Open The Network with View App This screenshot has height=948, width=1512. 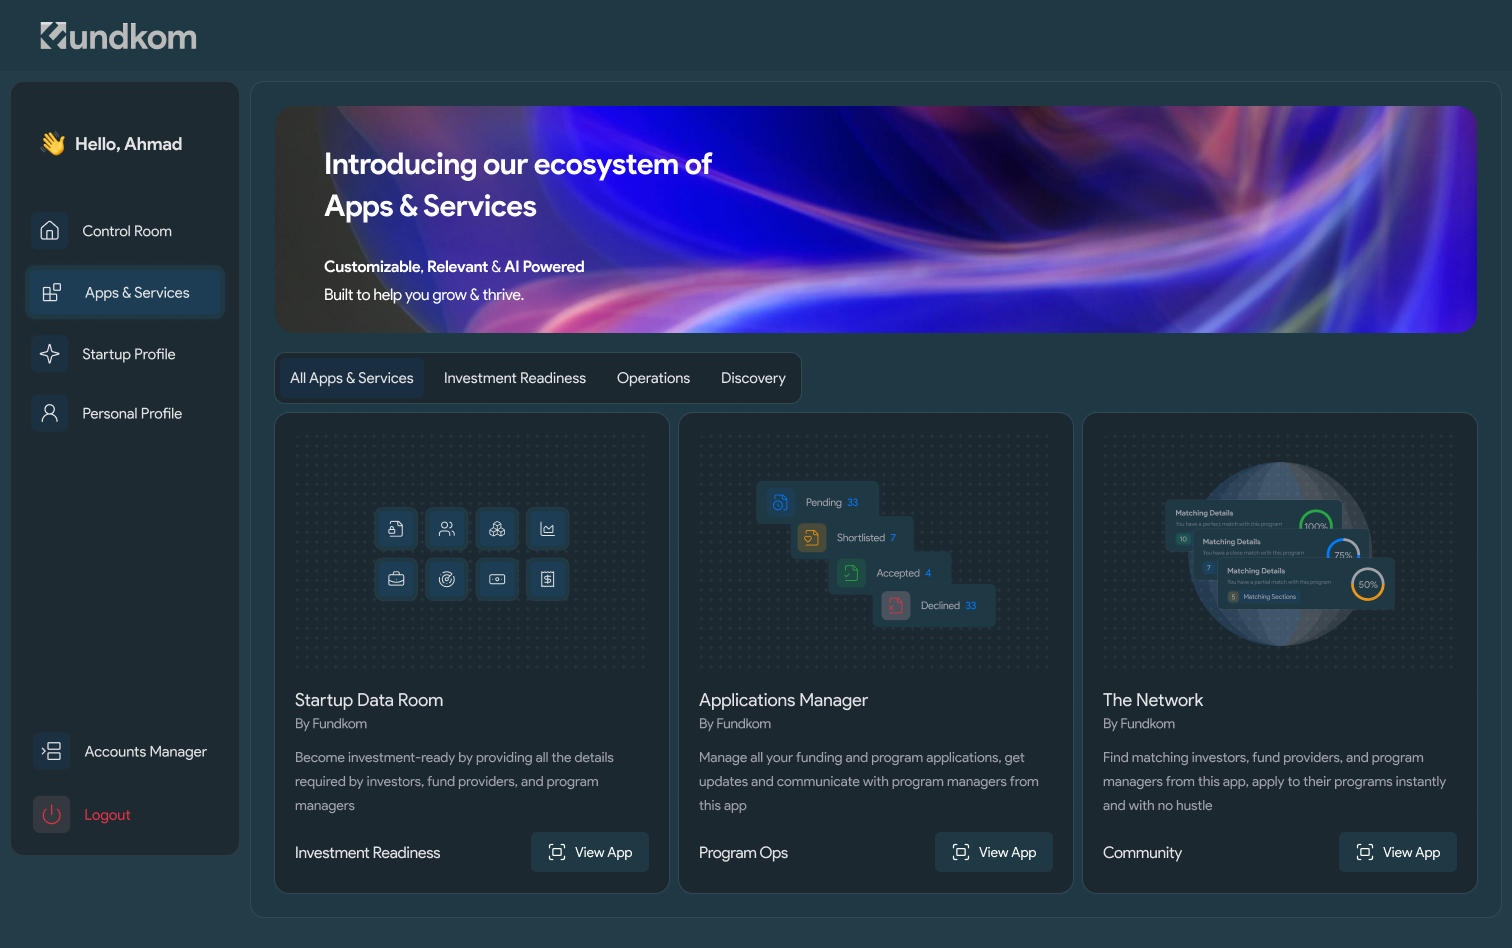[x=1397, y=852]
